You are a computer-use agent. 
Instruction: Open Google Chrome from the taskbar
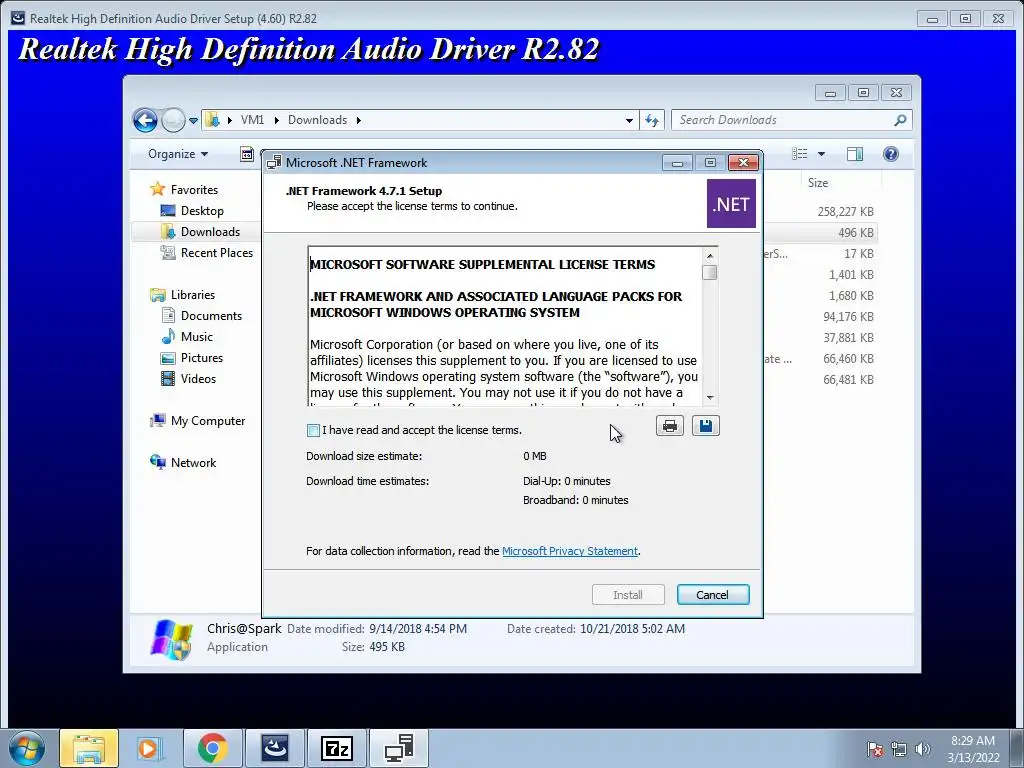[213, 749]
